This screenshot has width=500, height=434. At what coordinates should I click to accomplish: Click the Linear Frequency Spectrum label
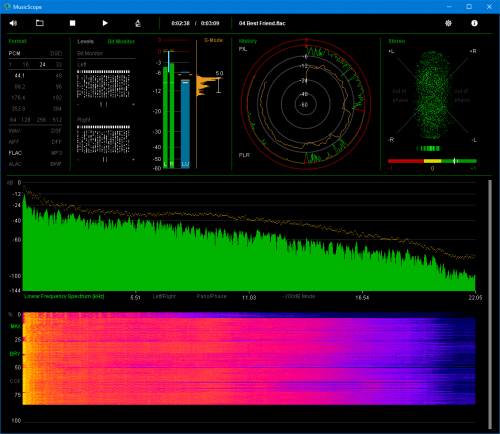click(64, 296)
